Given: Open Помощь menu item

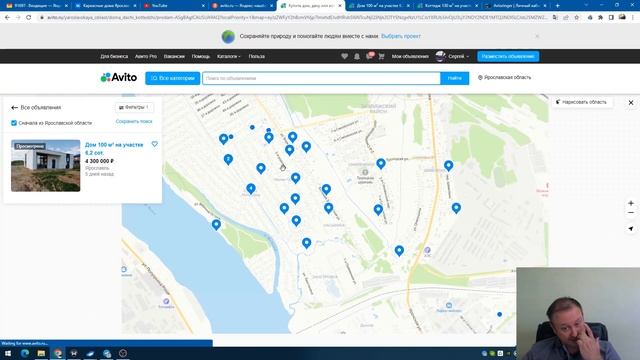Looking at the screenshot, I should [201, 56].
